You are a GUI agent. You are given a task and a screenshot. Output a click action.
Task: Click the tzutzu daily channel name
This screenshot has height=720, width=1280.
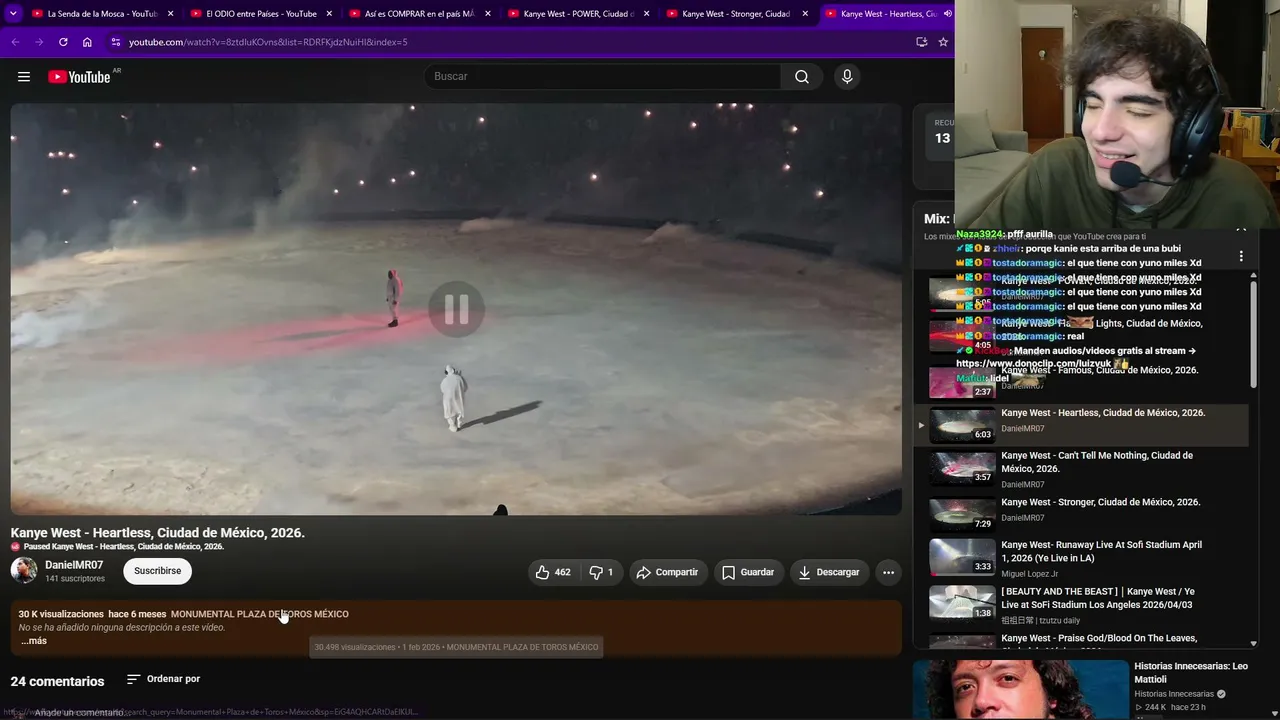point(1040,620)
